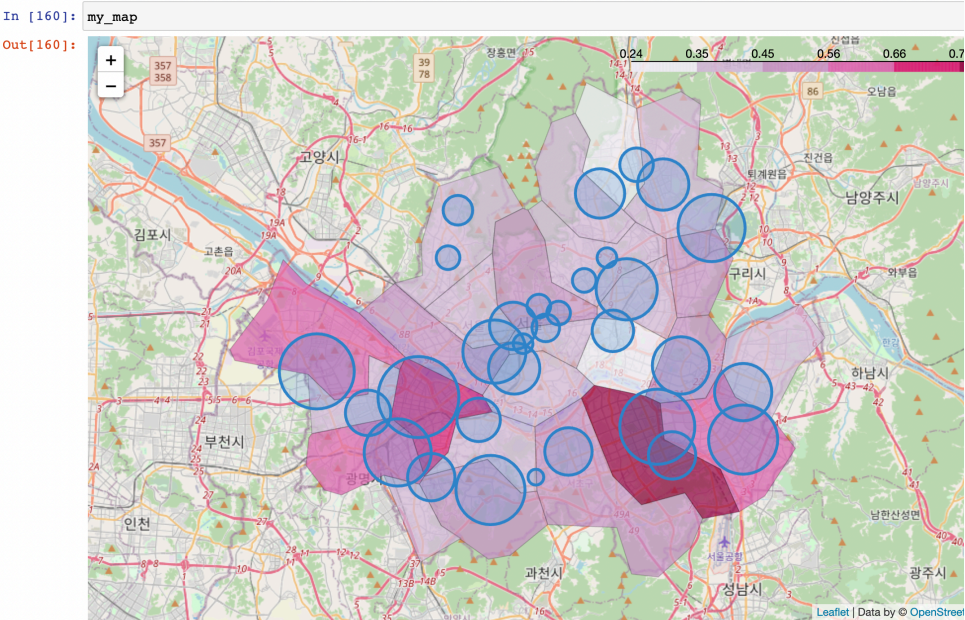Click the large circle marker over Gimpo airport district
Viewport: 965px width, 620px height.
[317, 371]
